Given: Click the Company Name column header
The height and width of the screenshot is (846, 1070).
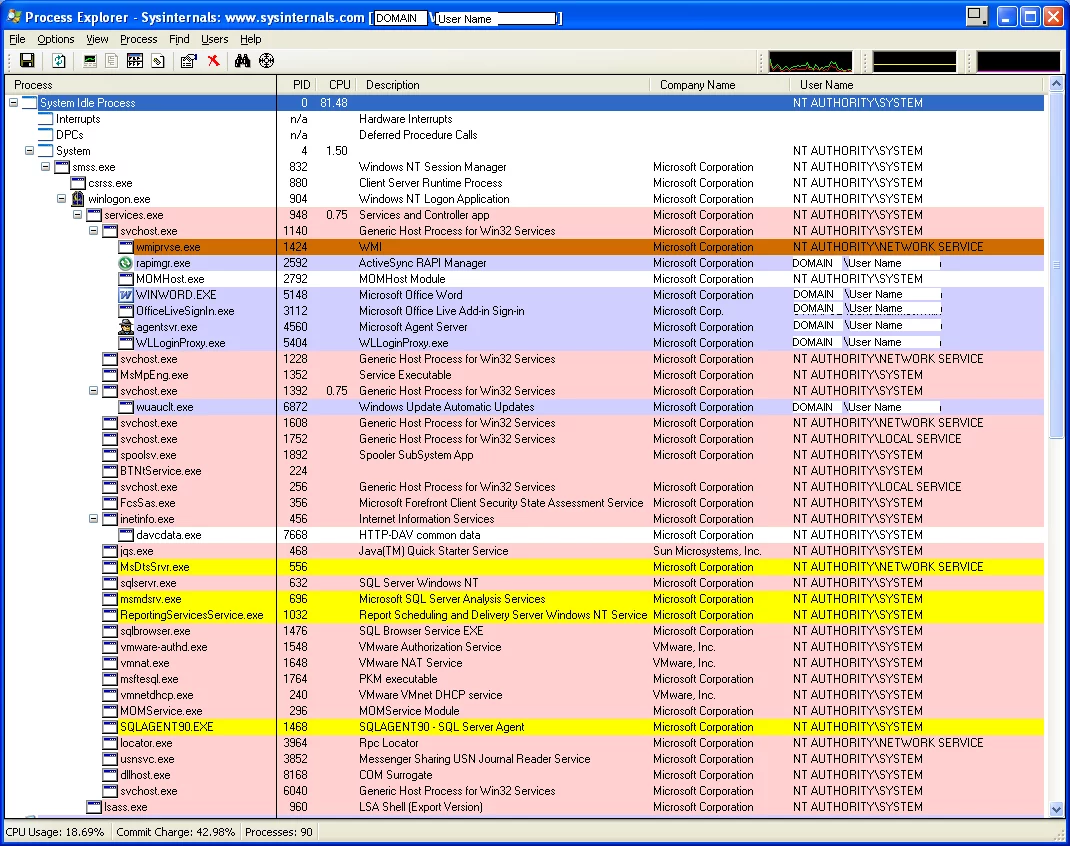Looking at the screenshot, I should pos(697,85).
